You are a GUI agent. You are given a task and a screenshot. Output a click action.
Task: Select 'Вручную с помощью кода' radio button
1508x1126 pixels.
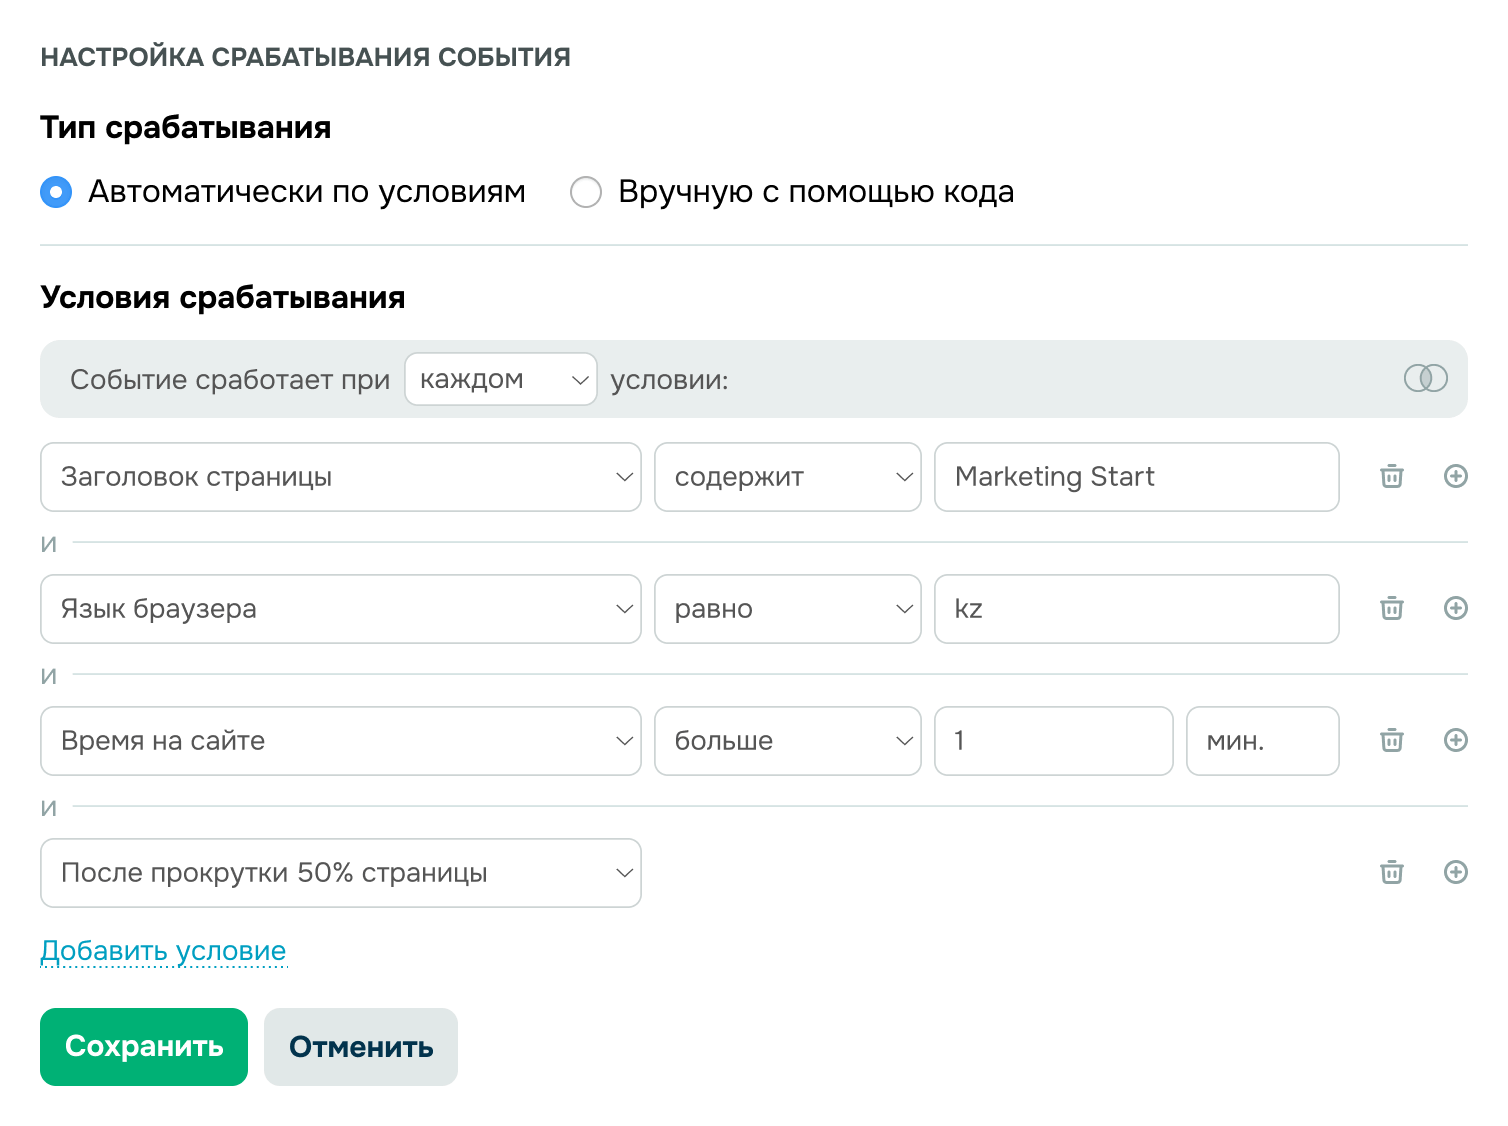point(586,192)
